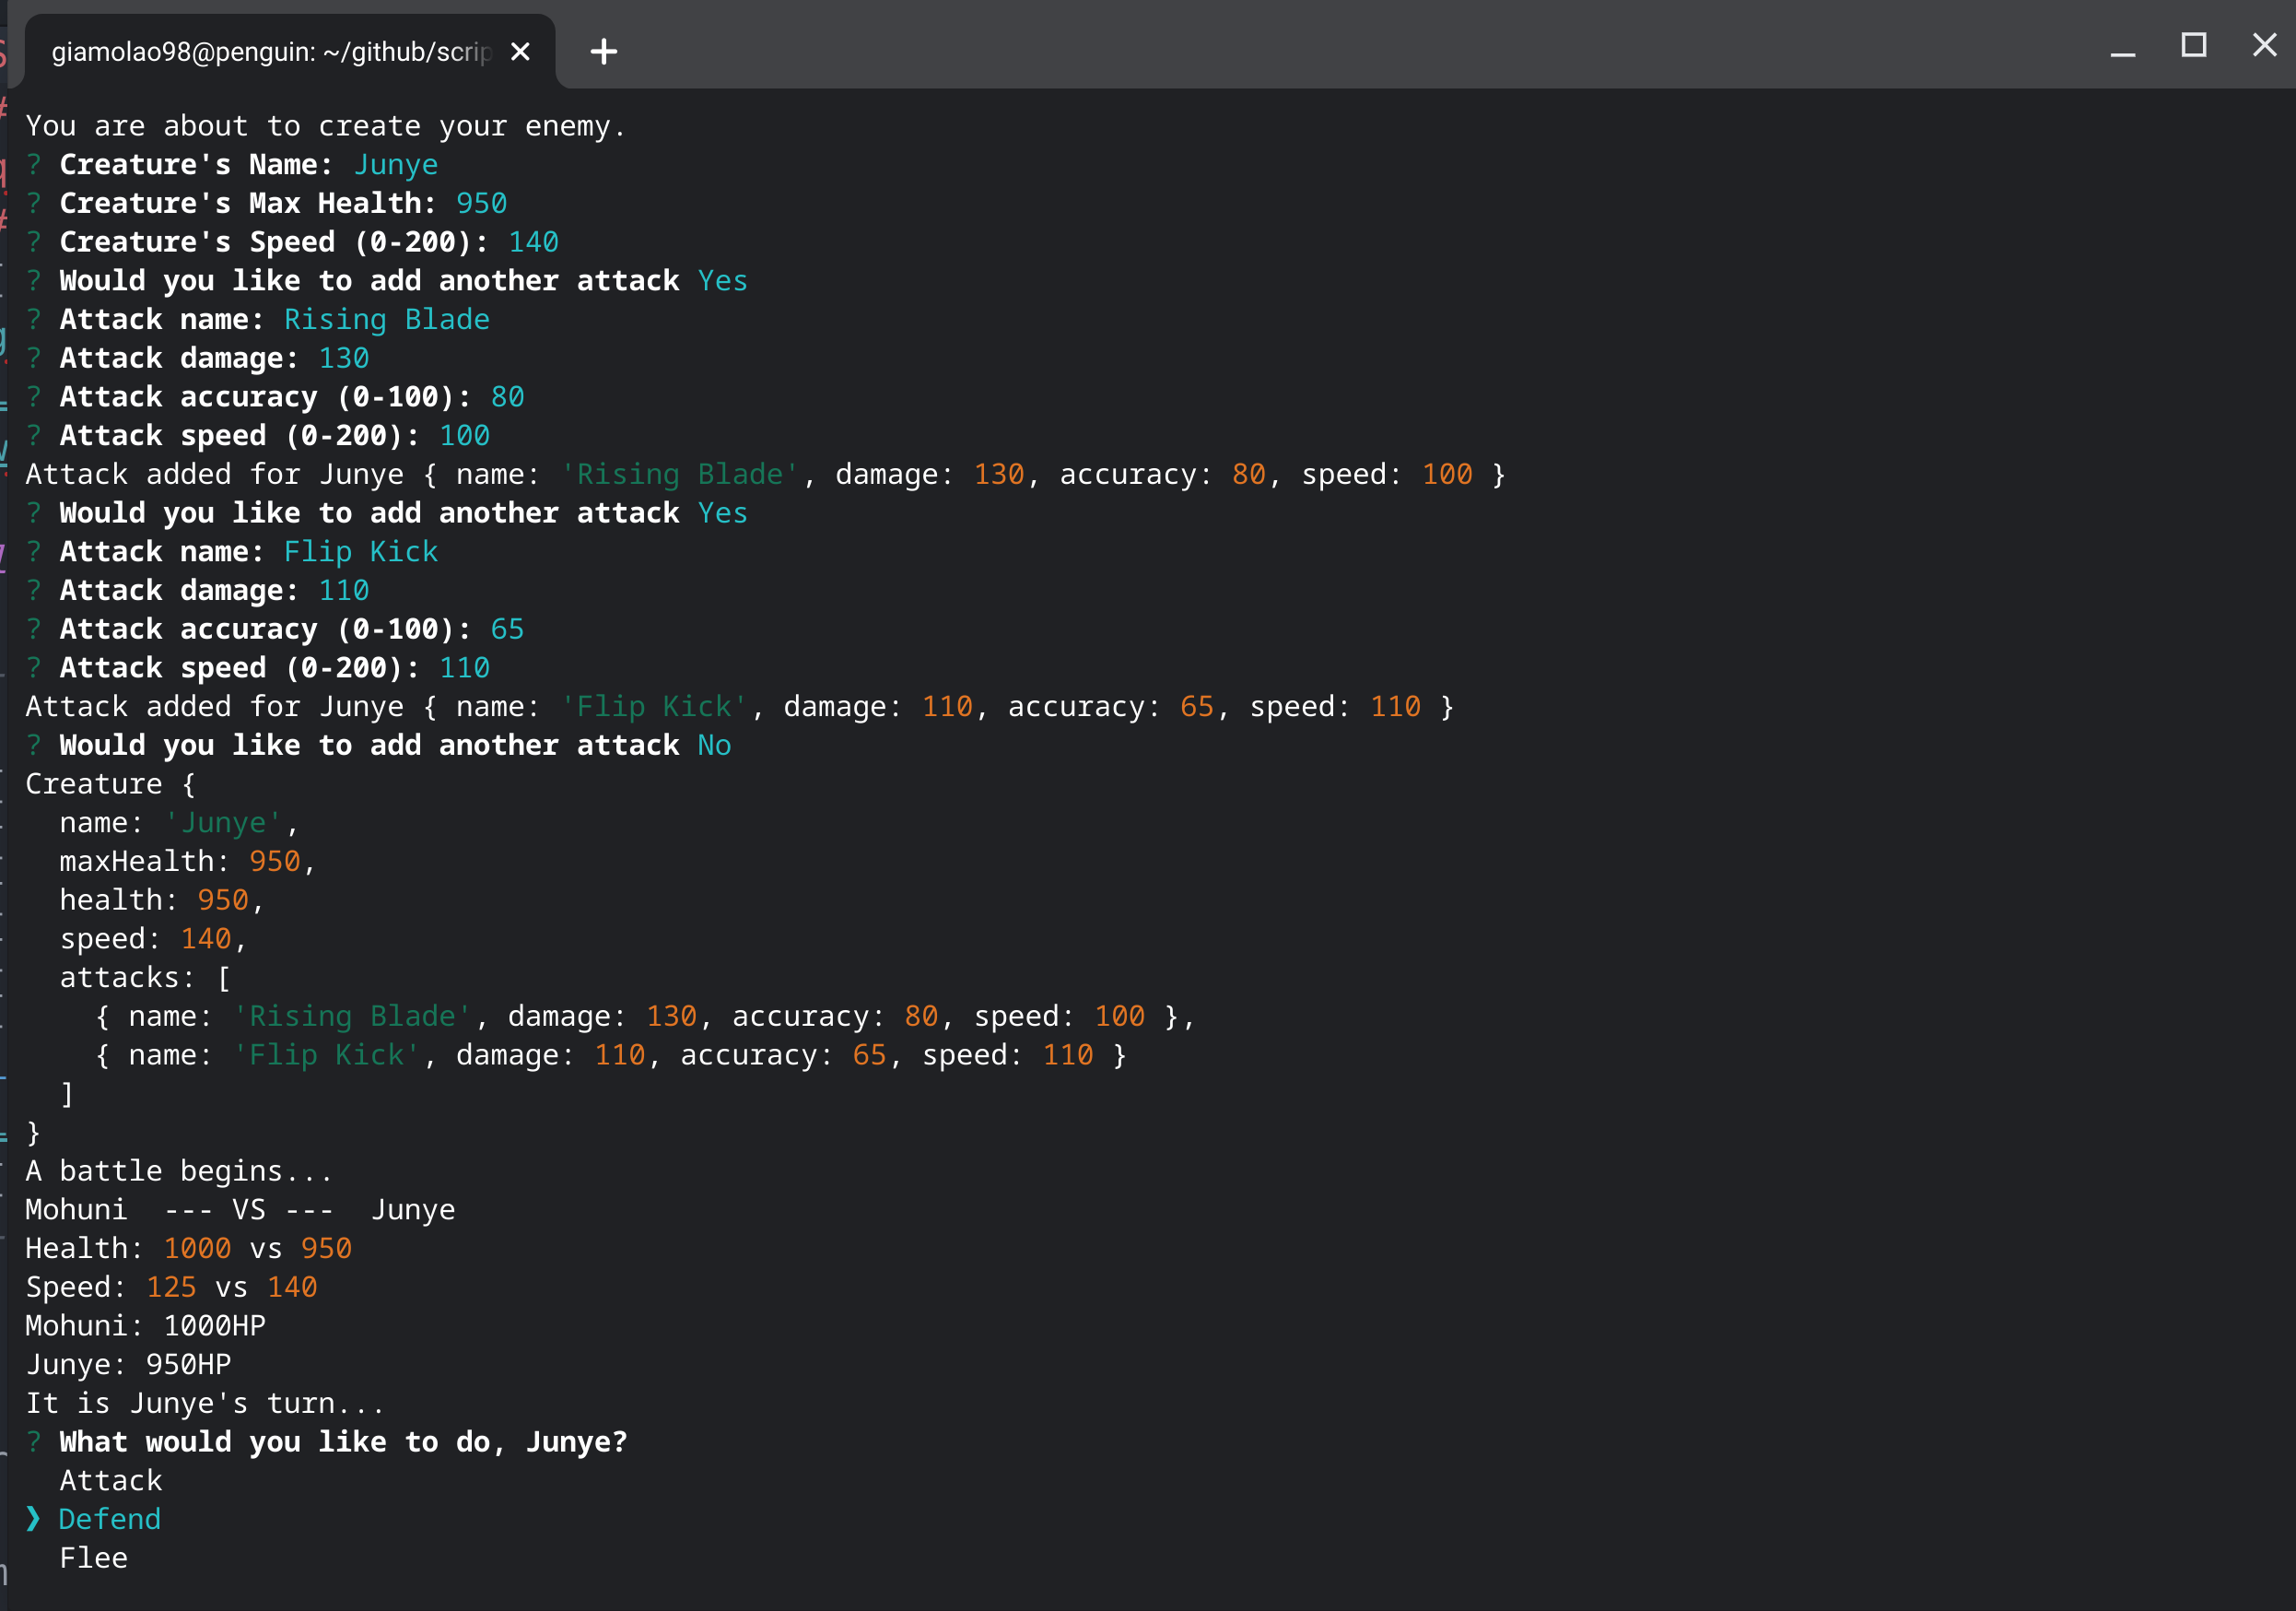Click the Rising Blade entry in attacks array
Screen dimensions: 2296x1611
(645, 1016)
